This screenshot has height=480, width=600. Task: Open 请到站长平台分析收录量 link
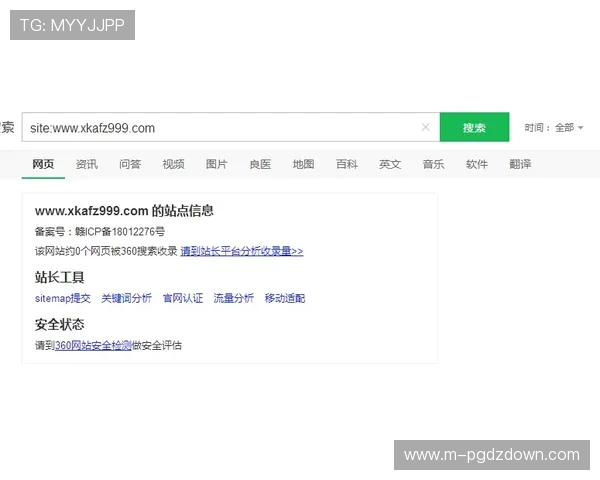pyautogui.click(x=242, y=251)
